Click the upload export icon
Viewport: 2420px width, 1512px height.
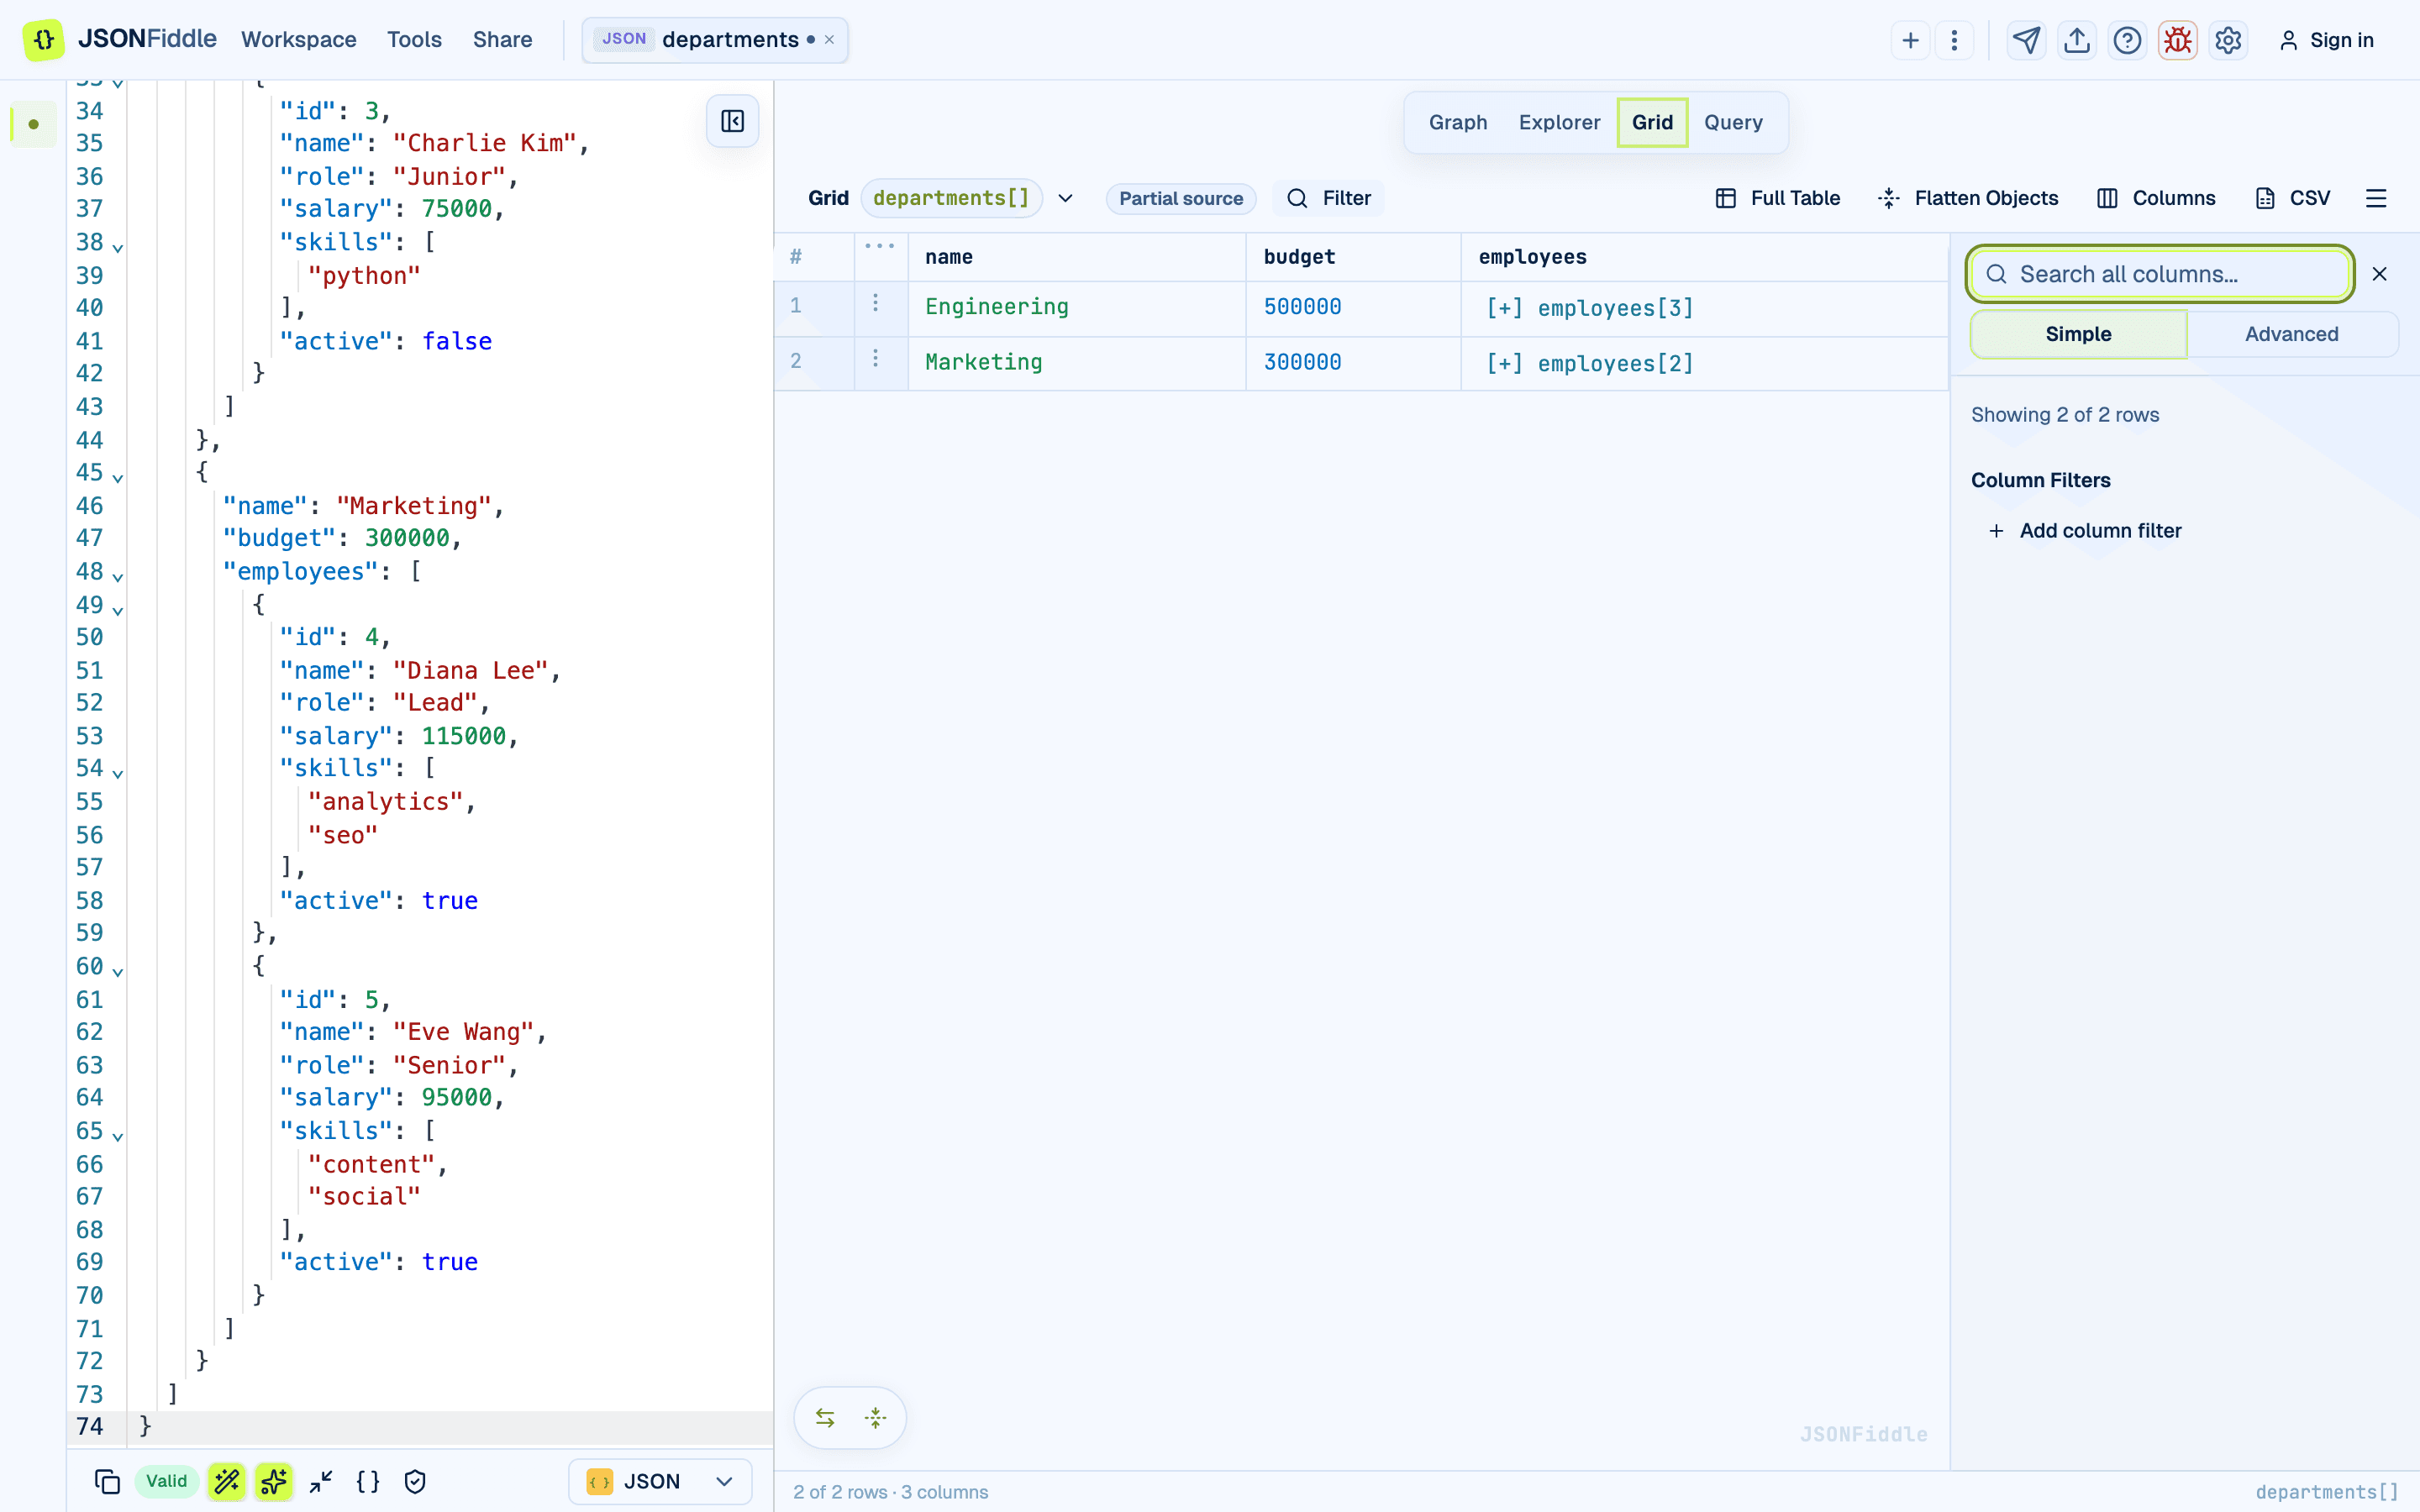click(x=2077, y=40)
